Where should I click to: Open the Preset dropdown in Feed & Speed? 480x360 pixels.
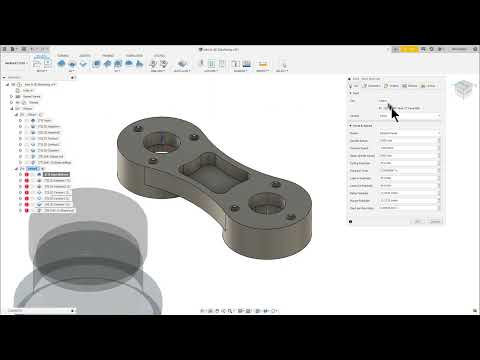tap(409, 133)
